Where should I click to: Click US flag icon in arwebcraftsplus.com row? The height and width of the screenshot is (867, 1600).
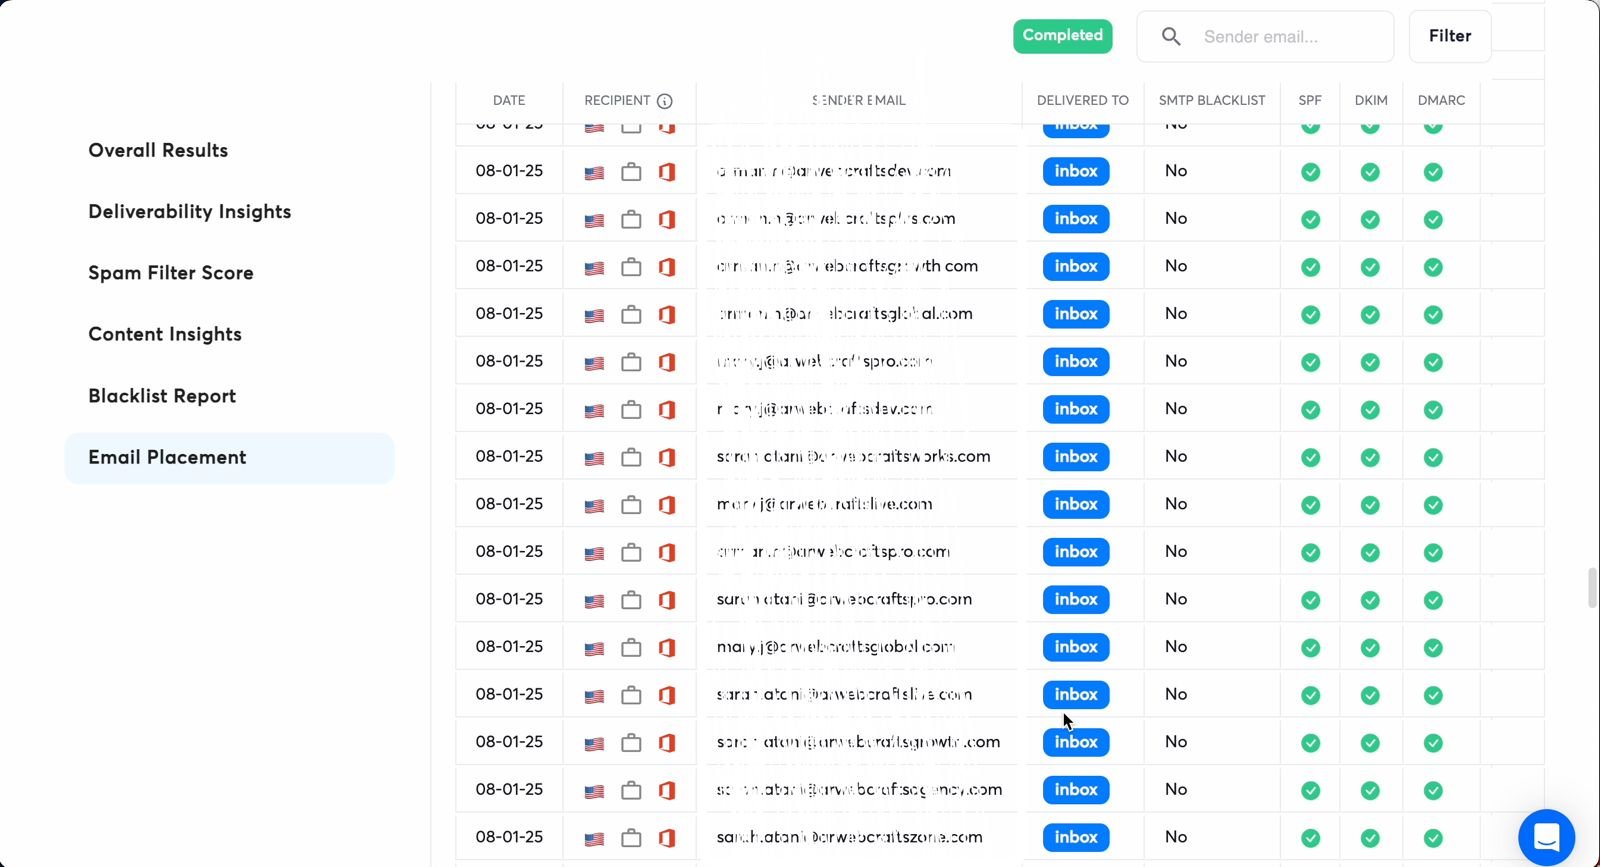click(x=594, y=220)
